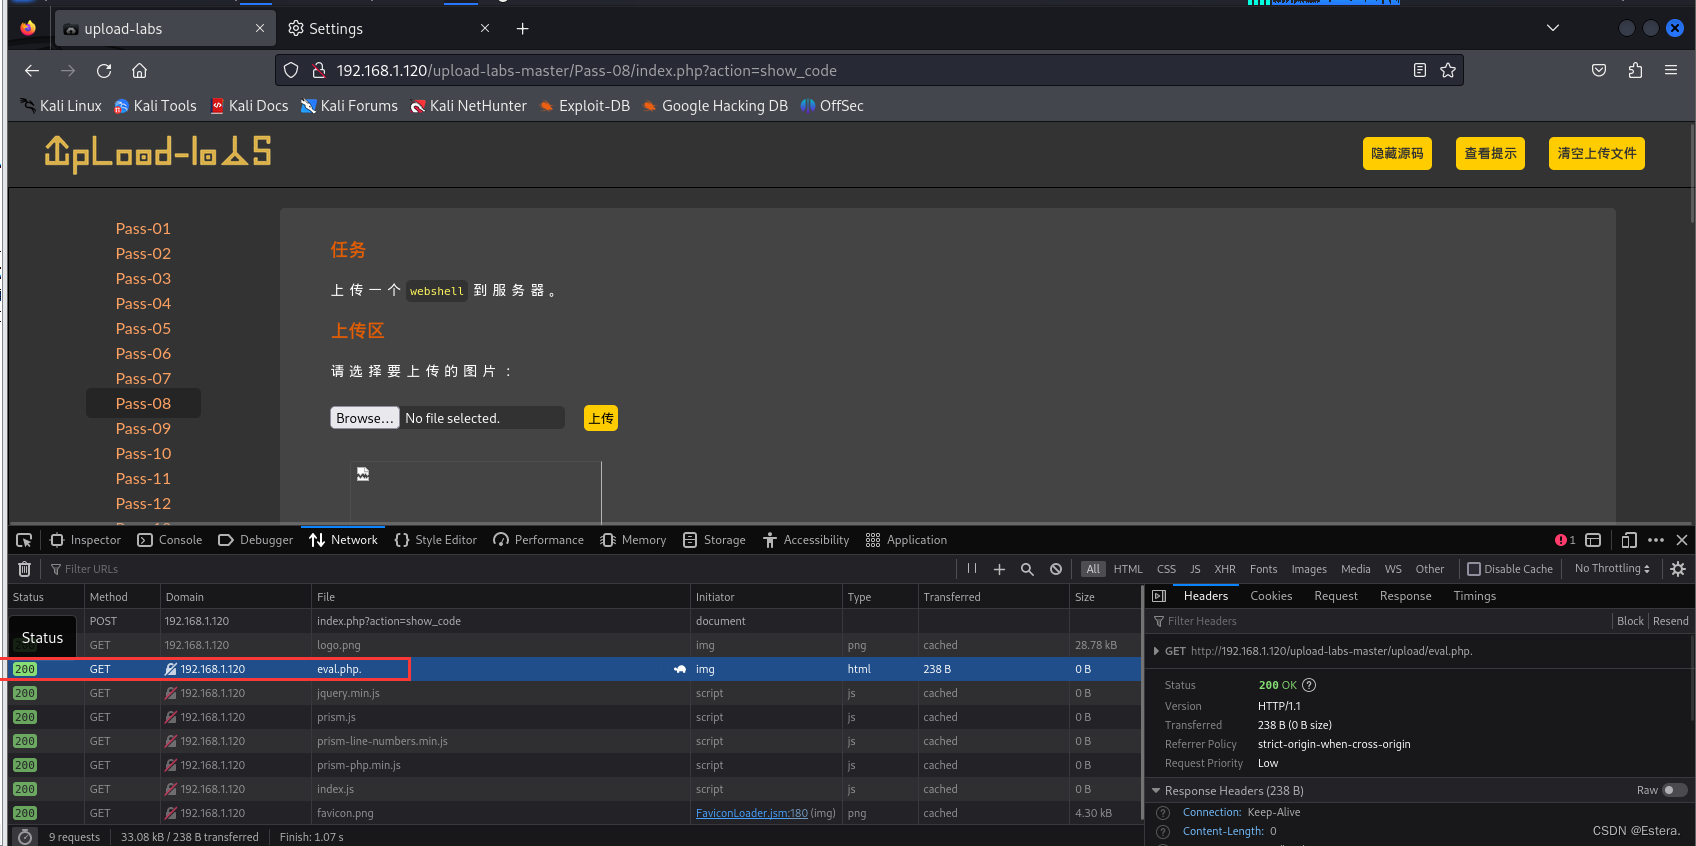Open the network settings gear menu
Image resolution: width=1696 pixels, height=846 pixels.
point(1678,569)
